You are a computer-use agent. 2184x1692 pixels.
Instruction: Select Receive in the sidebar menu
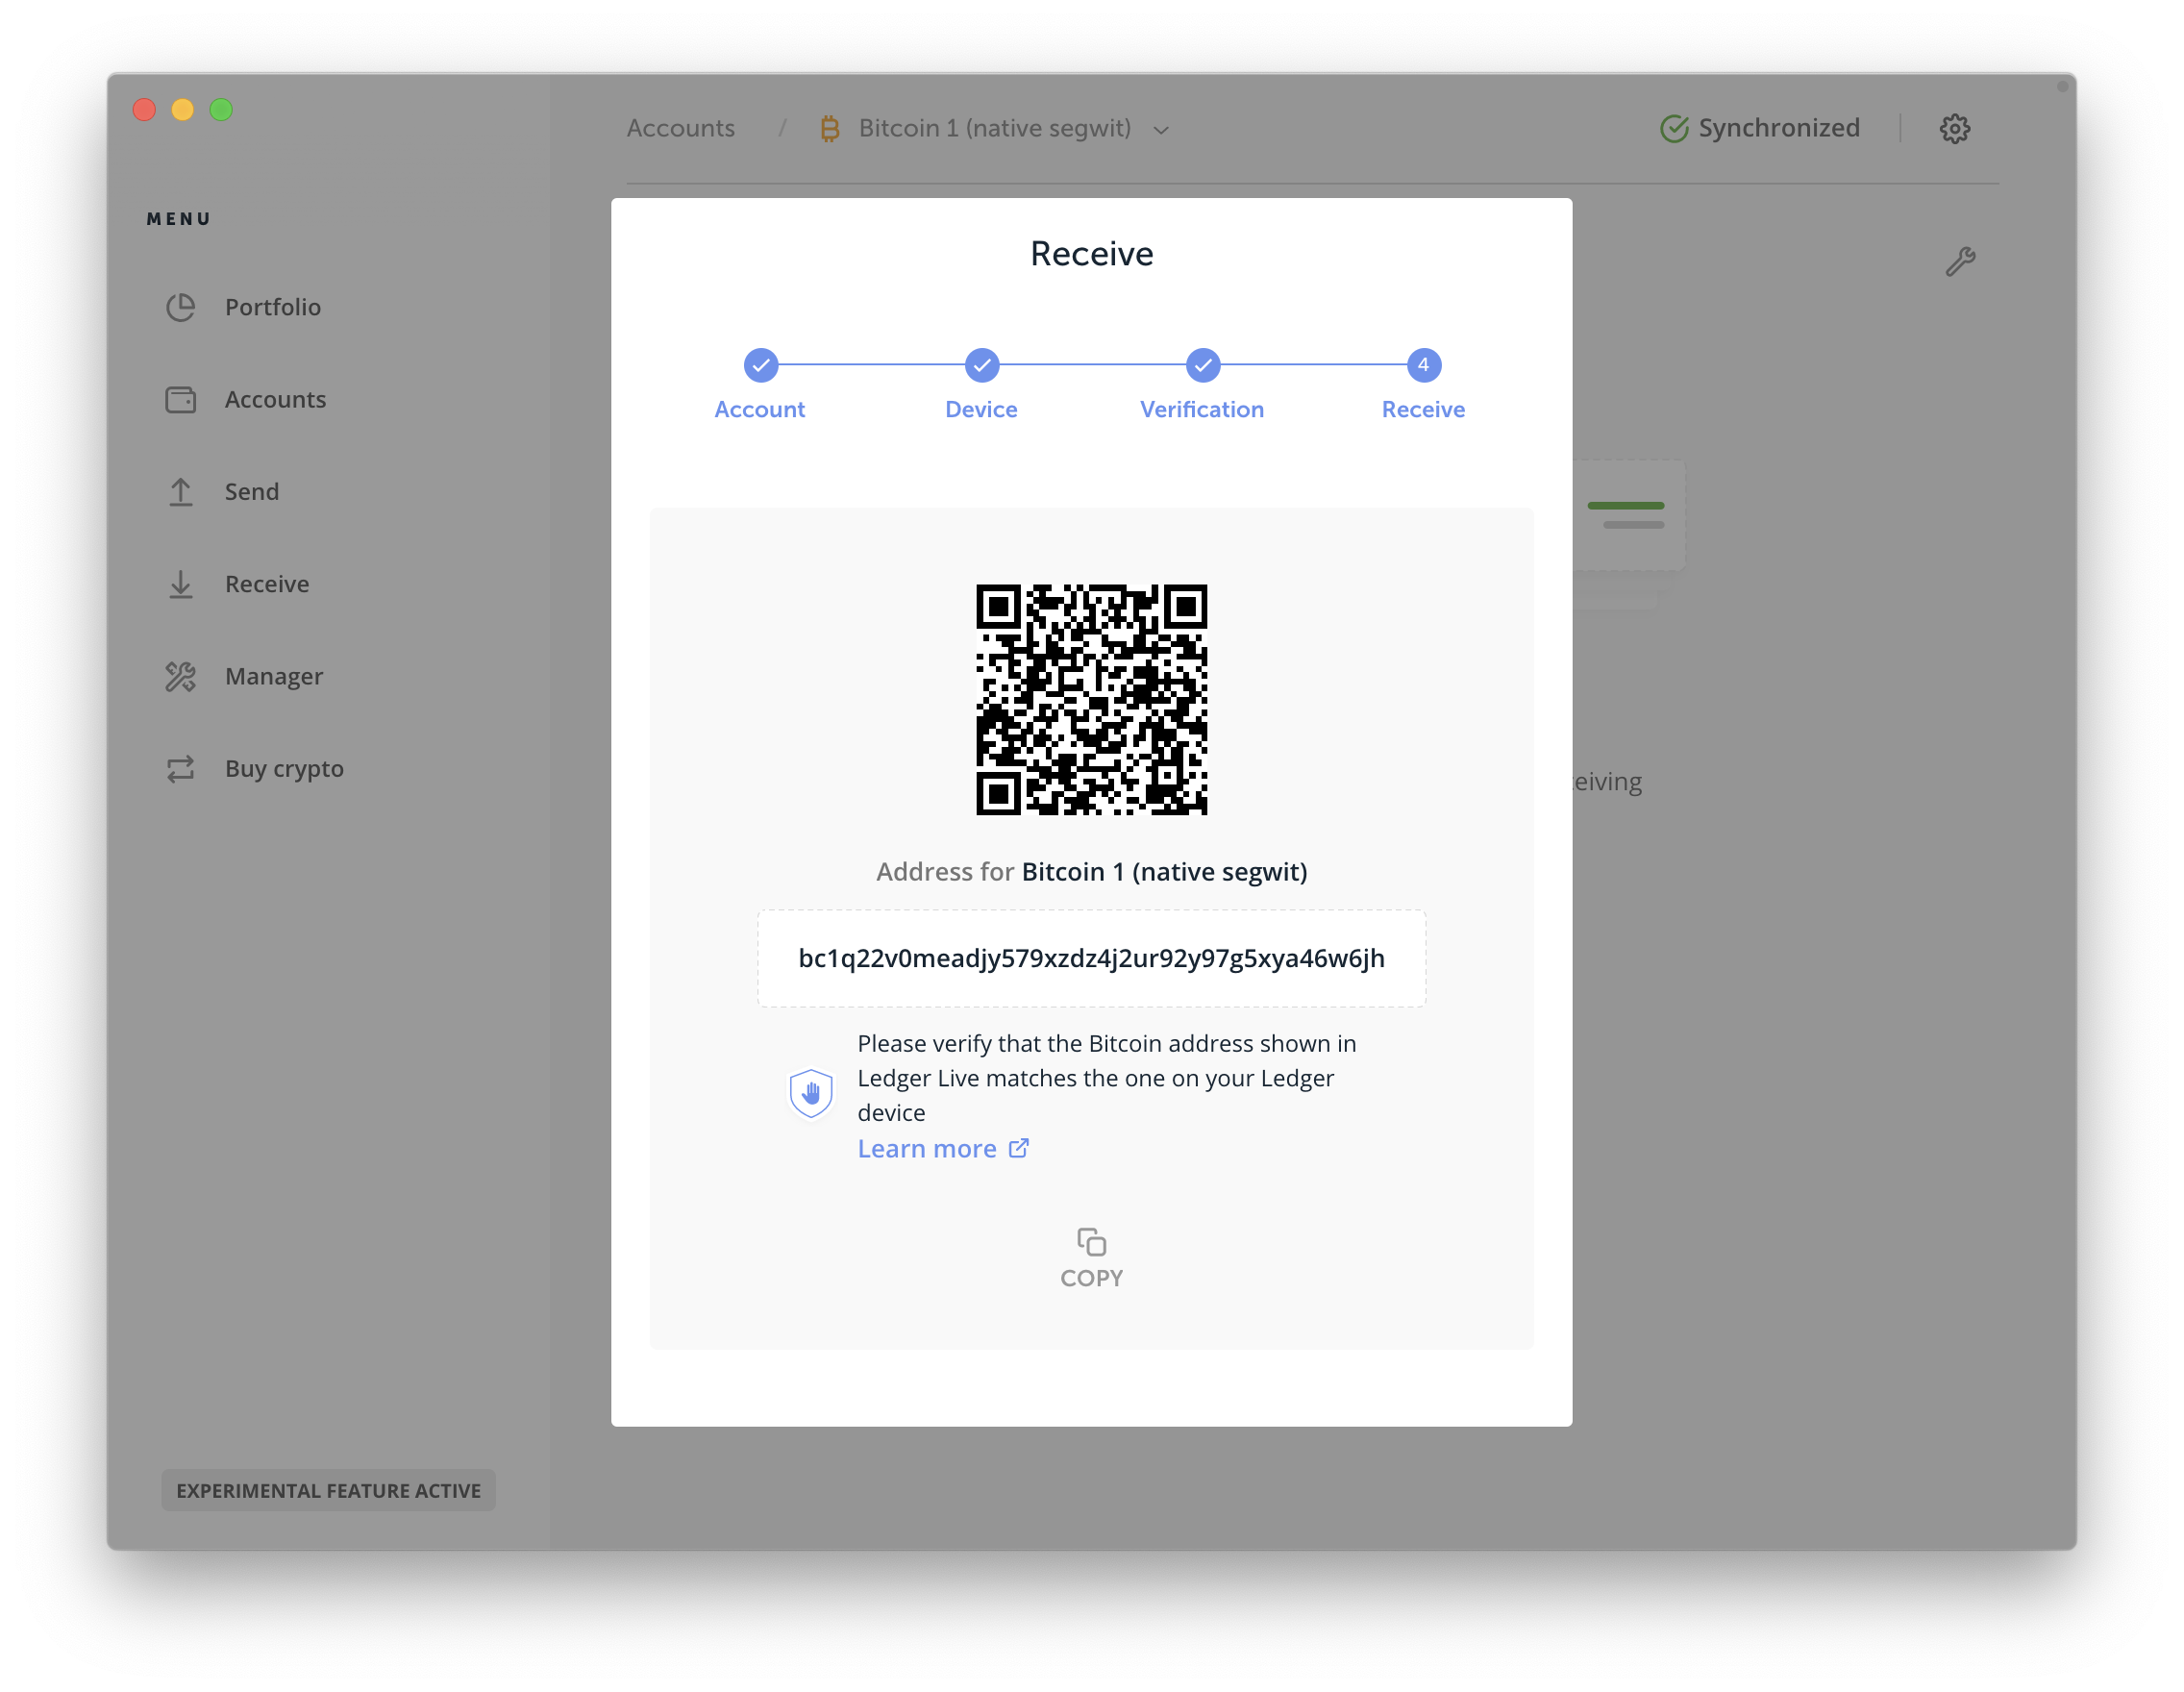click(267, 584)
